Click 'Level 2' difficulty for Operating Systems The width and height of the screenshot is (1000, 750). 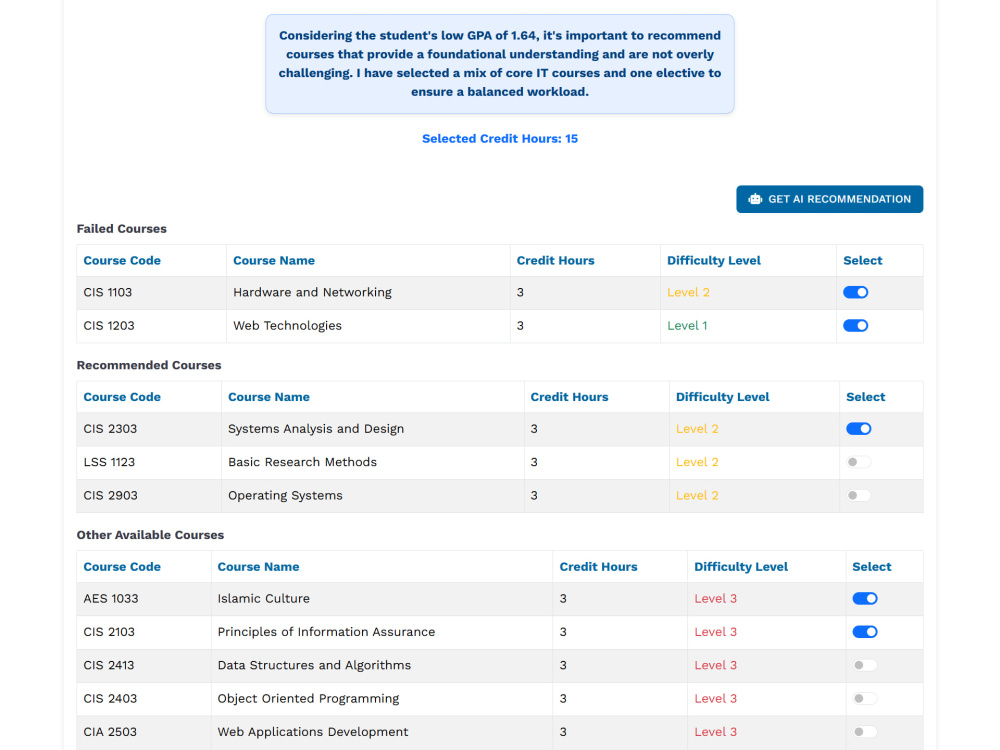click(697, 495)
